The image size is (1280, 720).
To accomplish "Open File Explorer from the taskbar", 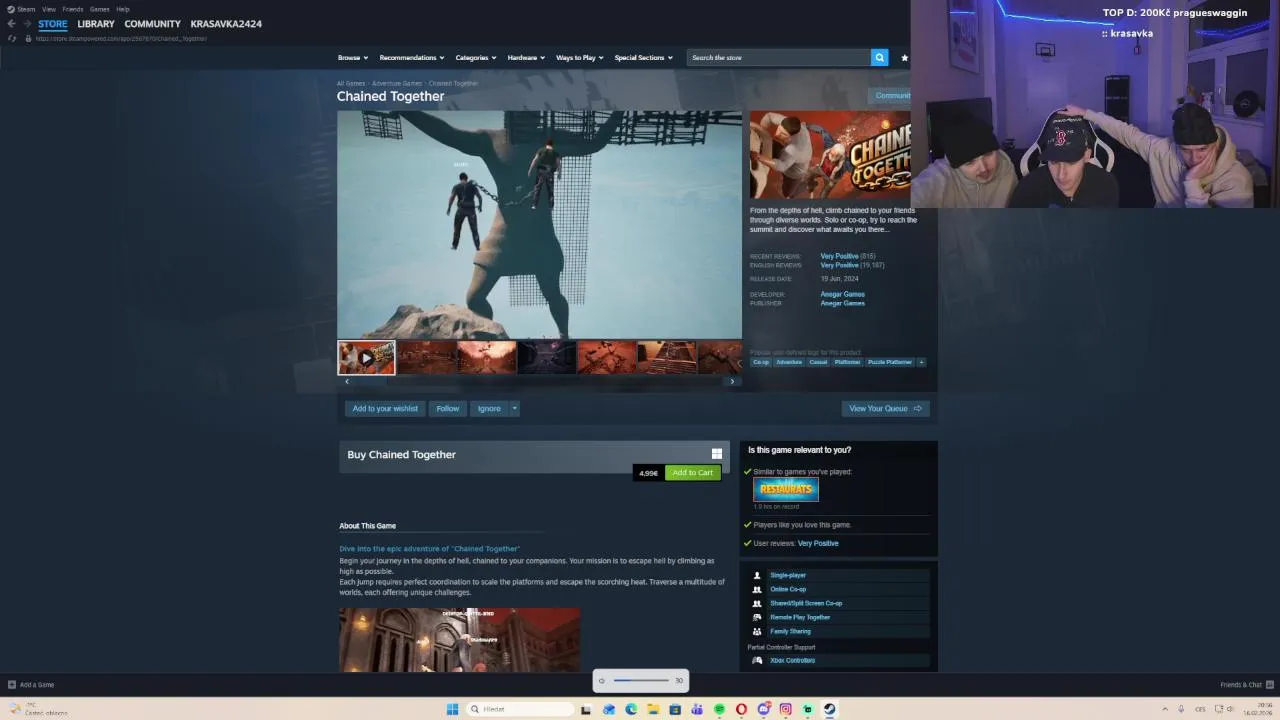I will coord(653,709).
